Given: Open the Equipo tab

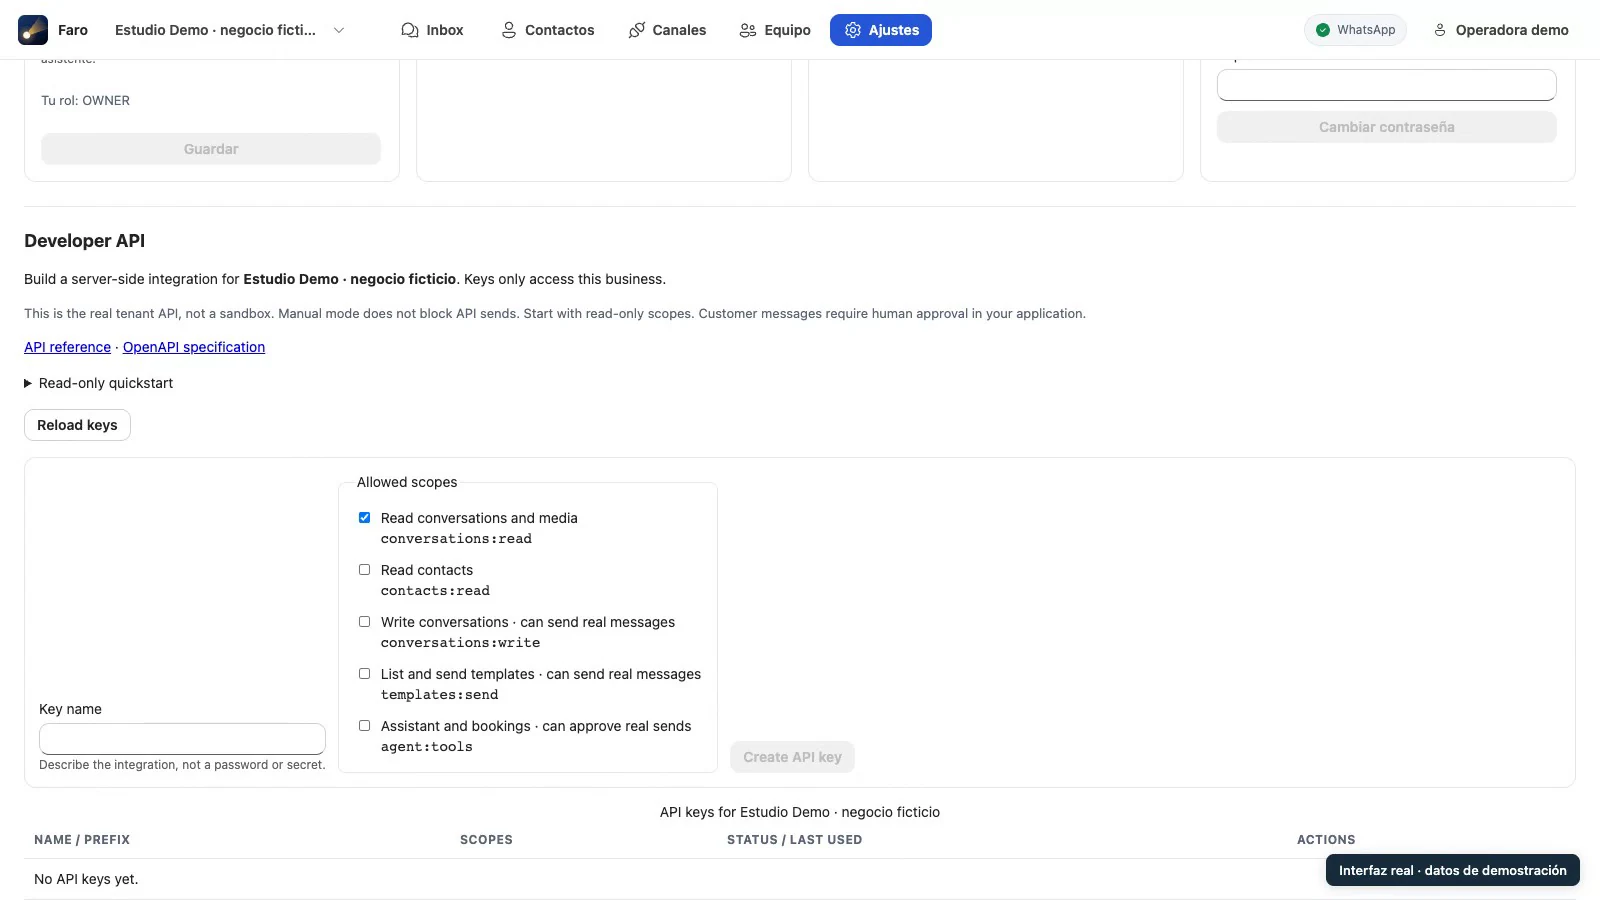Looking at the screenshot, I should [x=775, y=30].
